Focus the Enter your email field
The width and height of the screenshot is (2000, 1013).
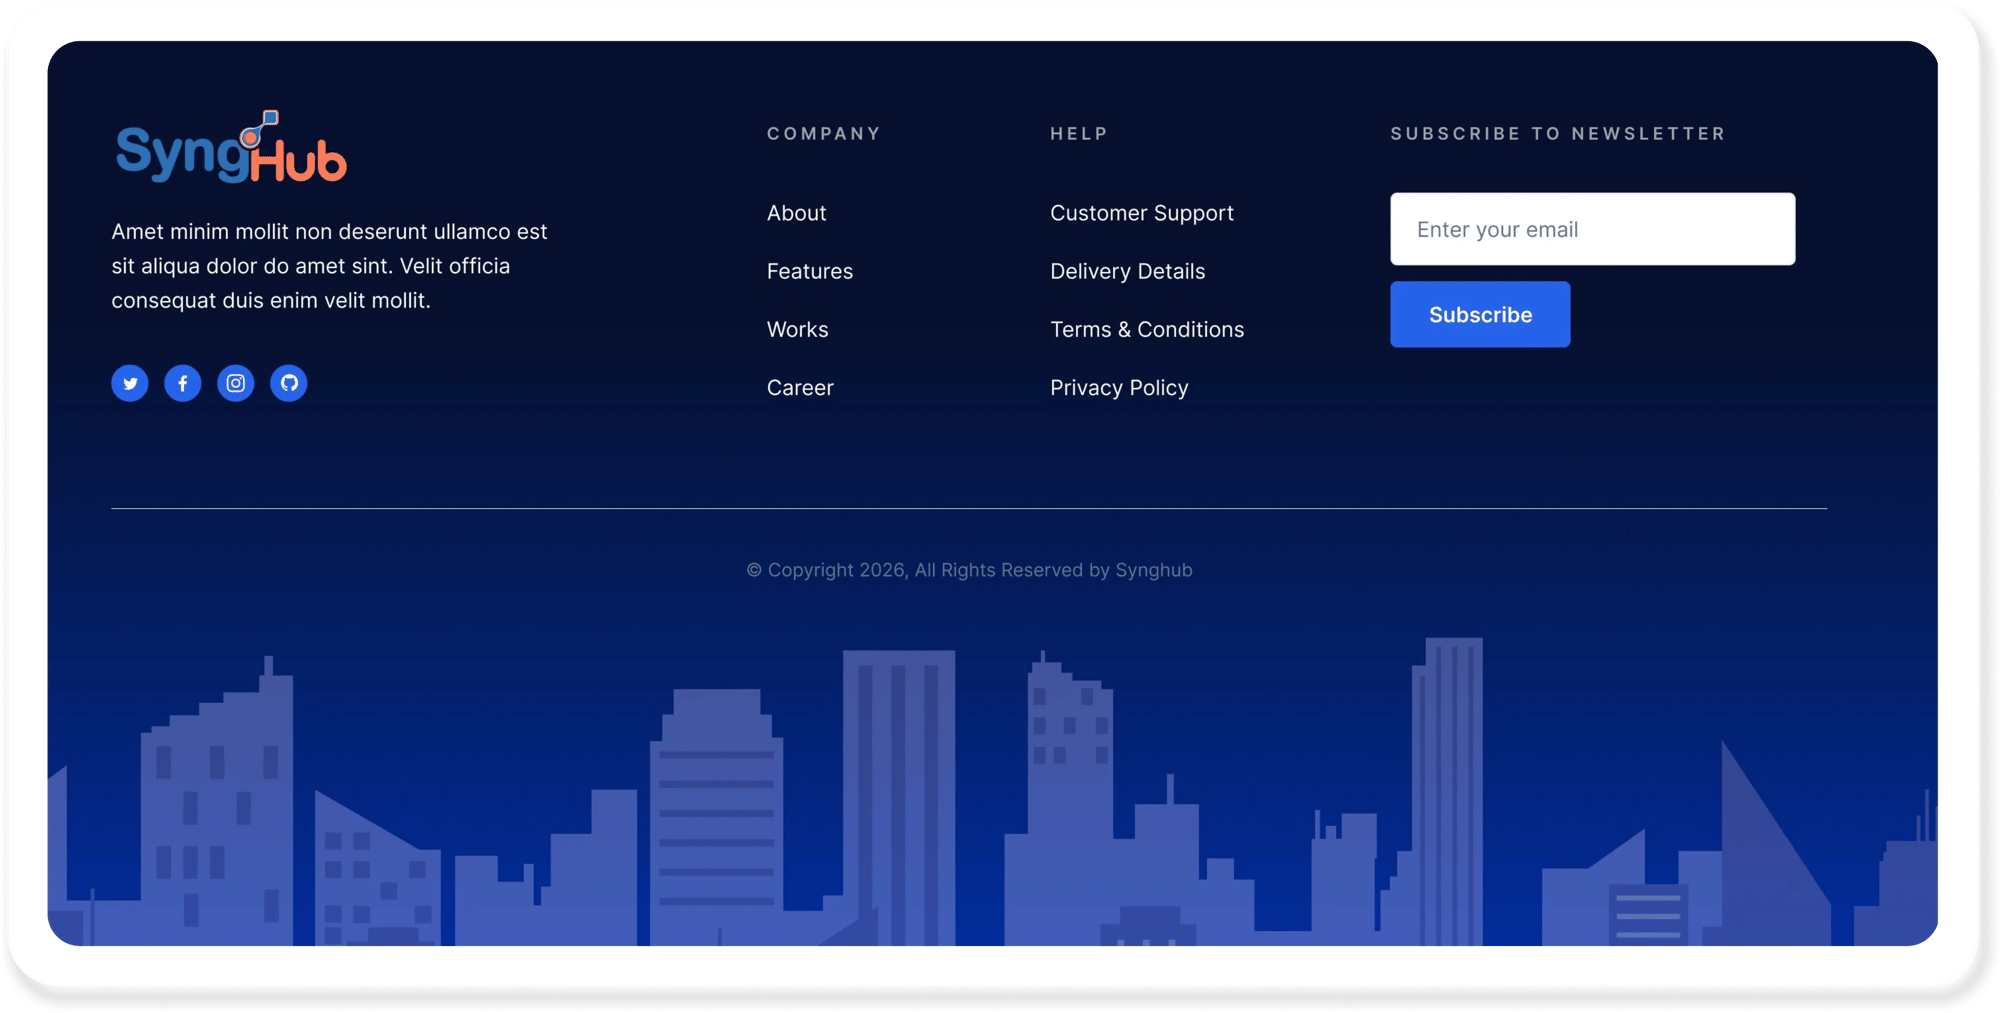point(1592,229)
